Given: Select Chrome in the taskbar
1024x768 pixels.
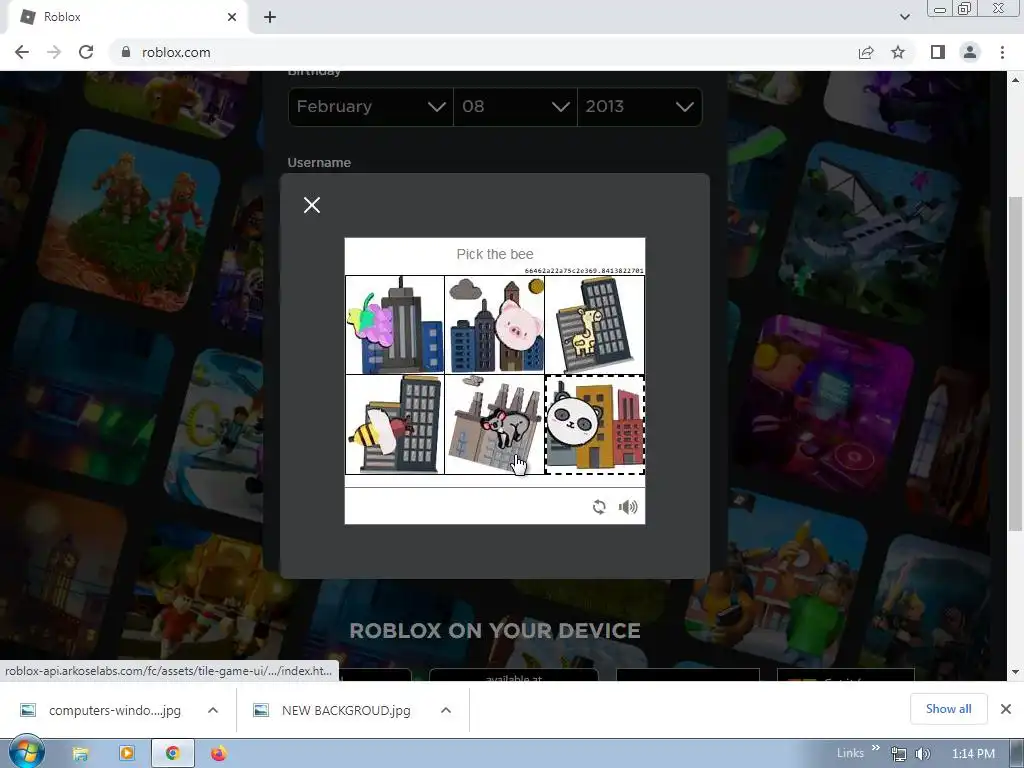Looking at the screenshot, I should [172, 754].
